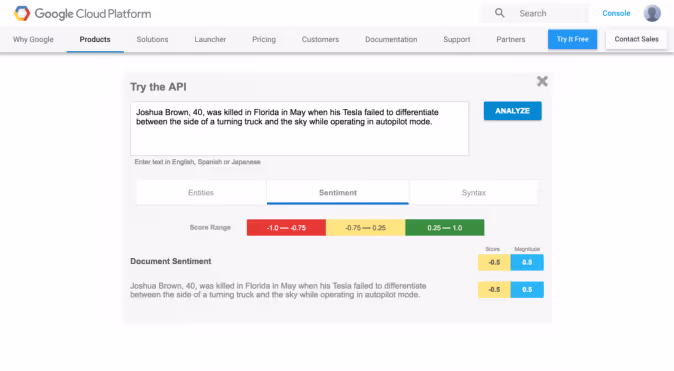Click the Magnitude column header

pos(527,249)
